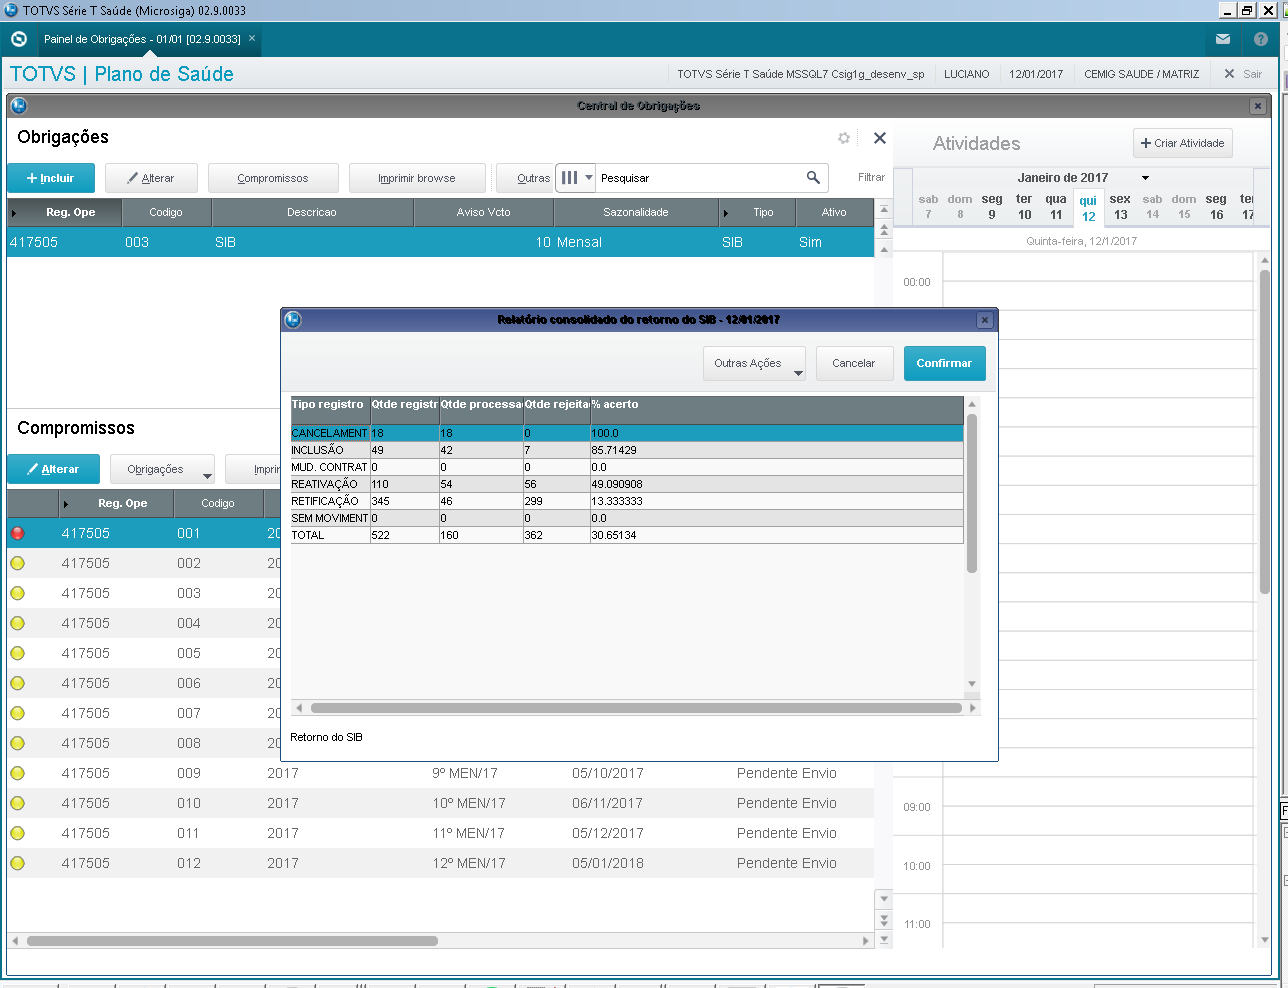The image size is (1288, 988).
Task: Select calendar day seg 16
Action: click(x=1216, y=207)
